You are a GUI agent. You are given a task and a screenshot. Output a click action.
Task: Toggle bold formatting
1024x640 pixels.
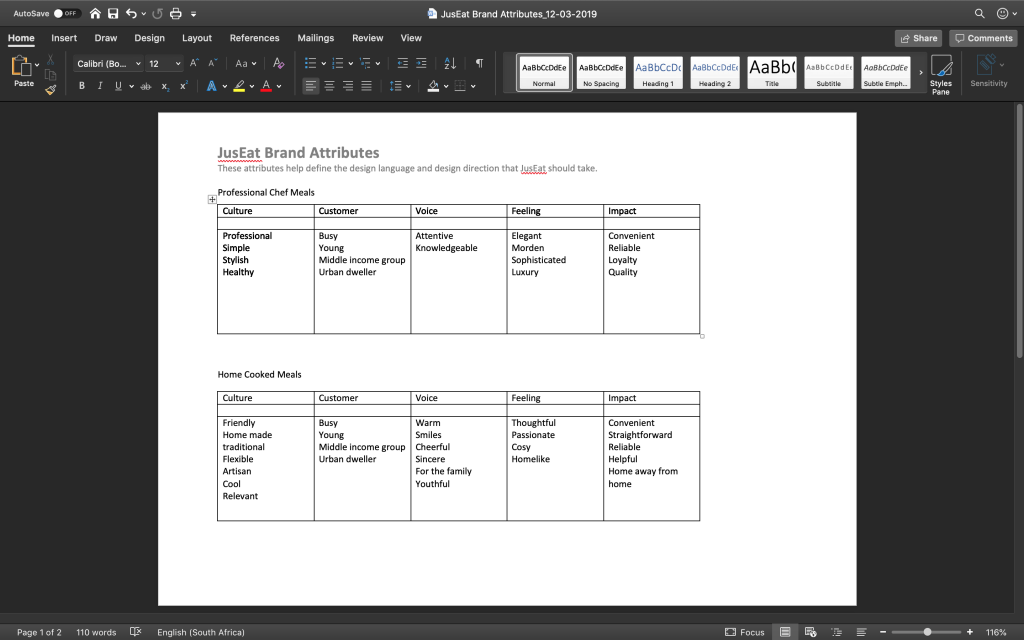(x=82, y=86)
